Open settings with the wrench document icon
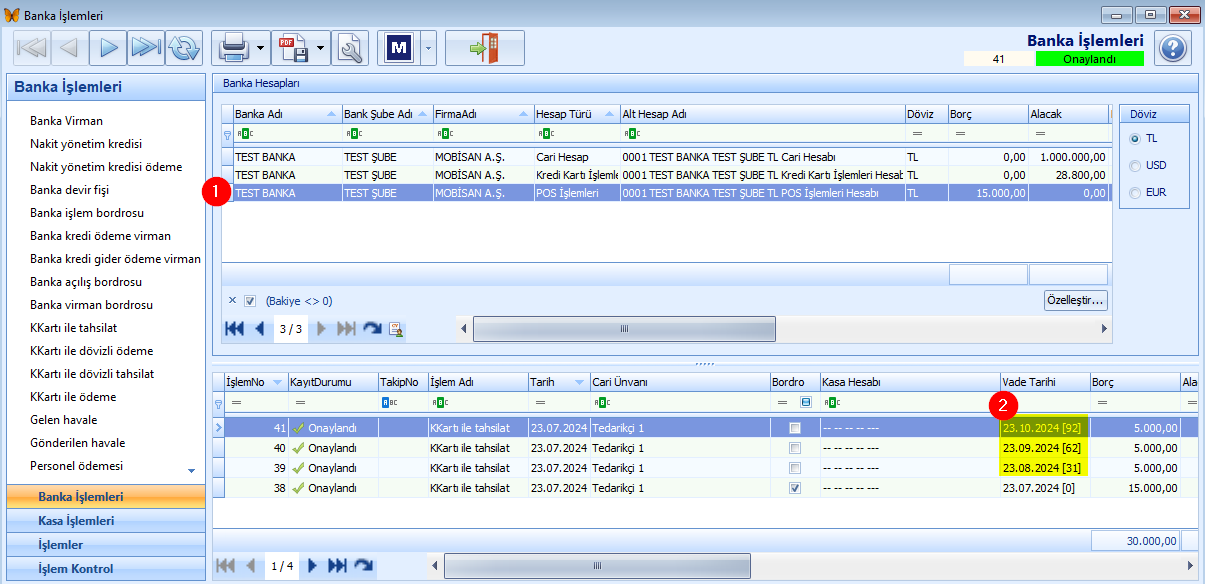The image size is (1205, 584). [x=350, y=47]
